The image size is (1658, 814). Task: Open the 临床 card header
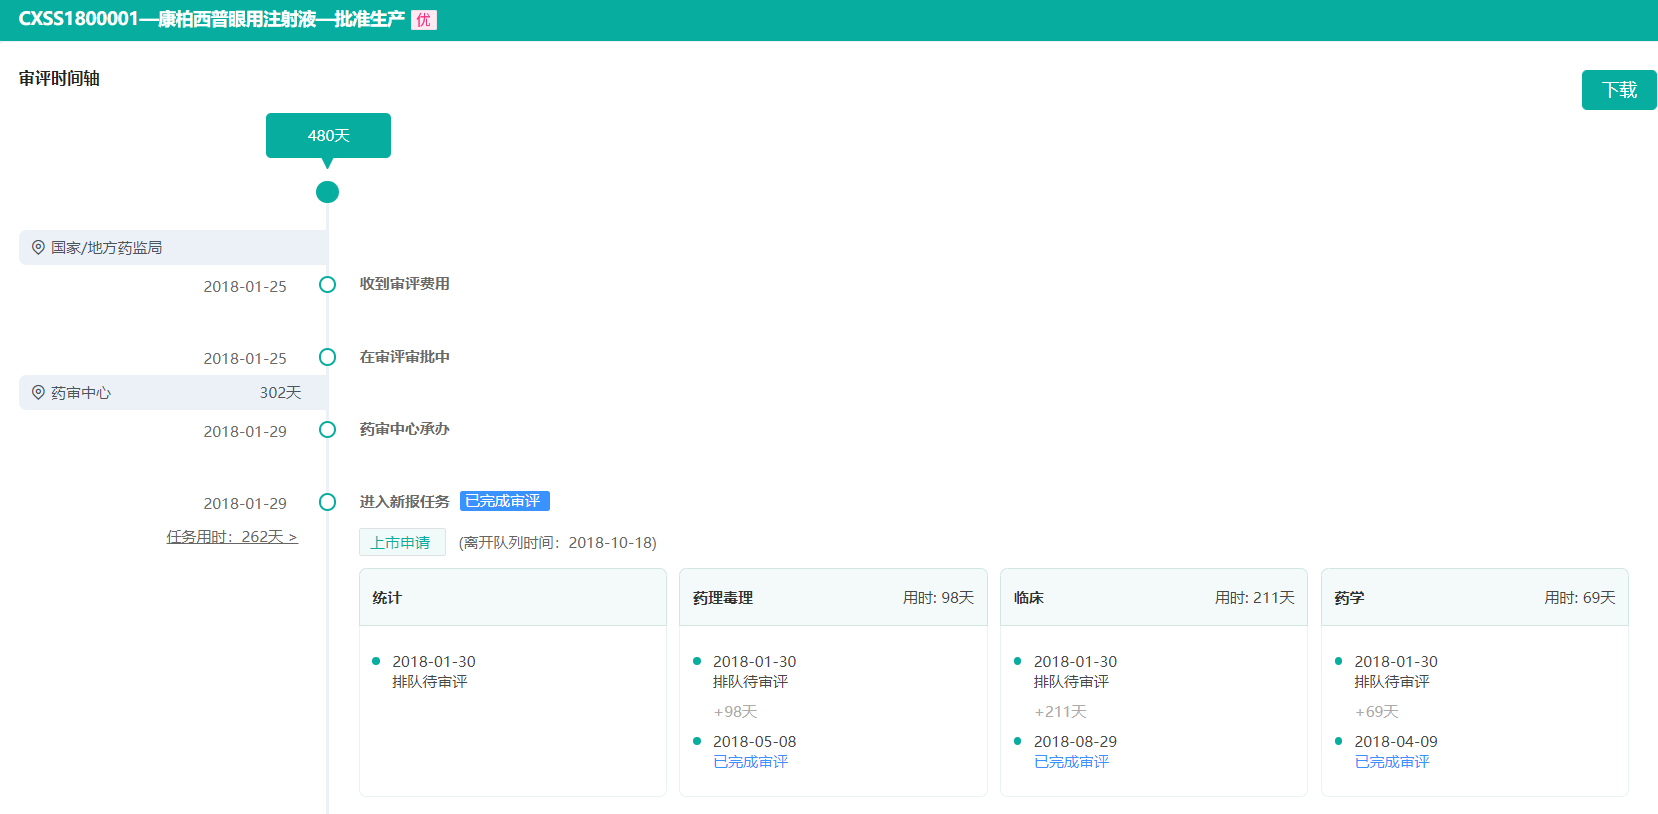click(x=1153, y=598)
